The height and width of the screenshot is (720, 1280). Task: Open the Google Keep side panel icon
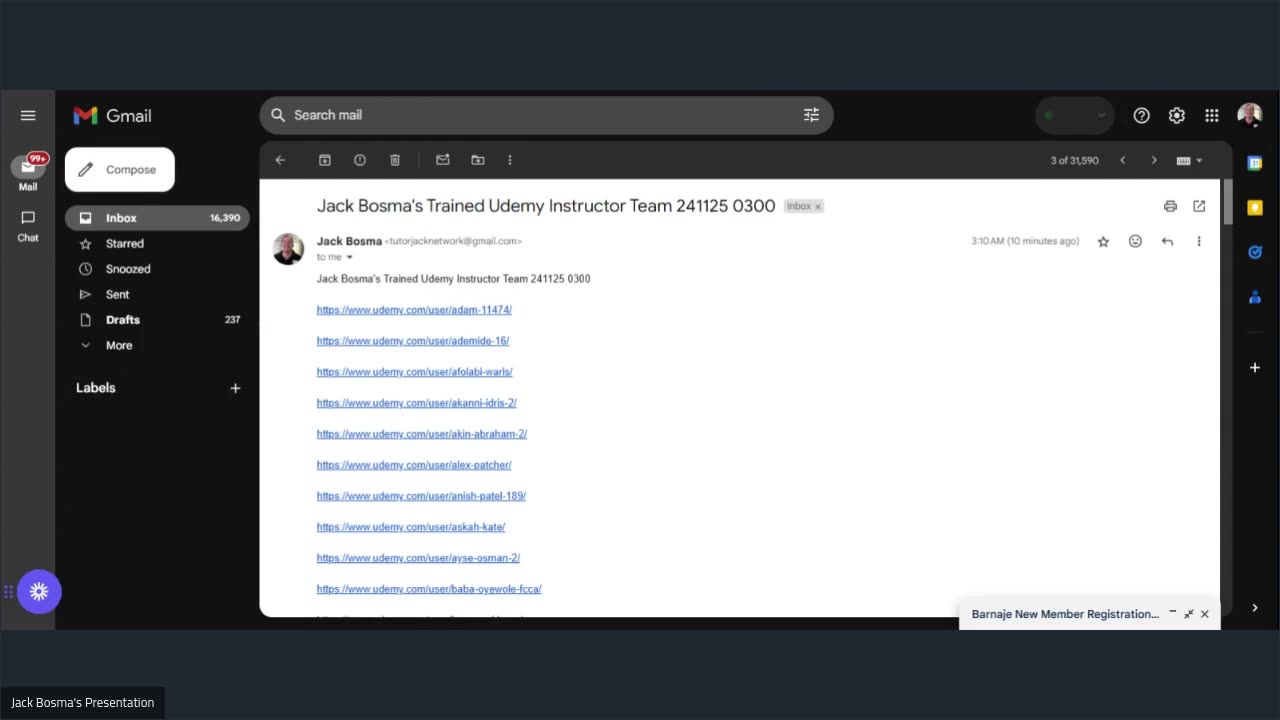pyautogui.click(x=1255, y=207)
